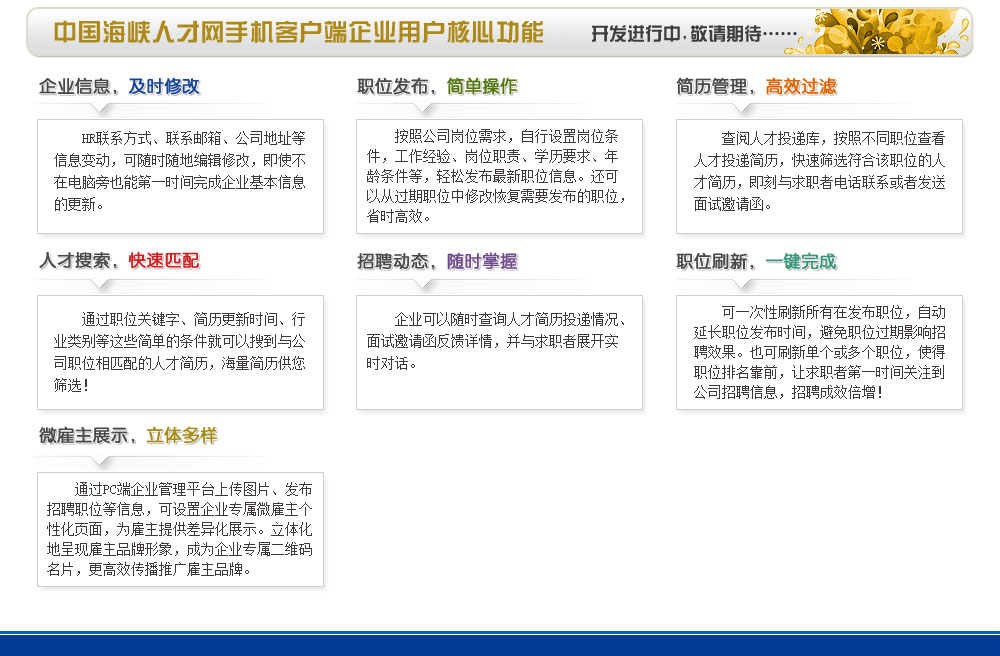
Task: Click the green 简单操作 heading text
Action: [x=482, y=86]
